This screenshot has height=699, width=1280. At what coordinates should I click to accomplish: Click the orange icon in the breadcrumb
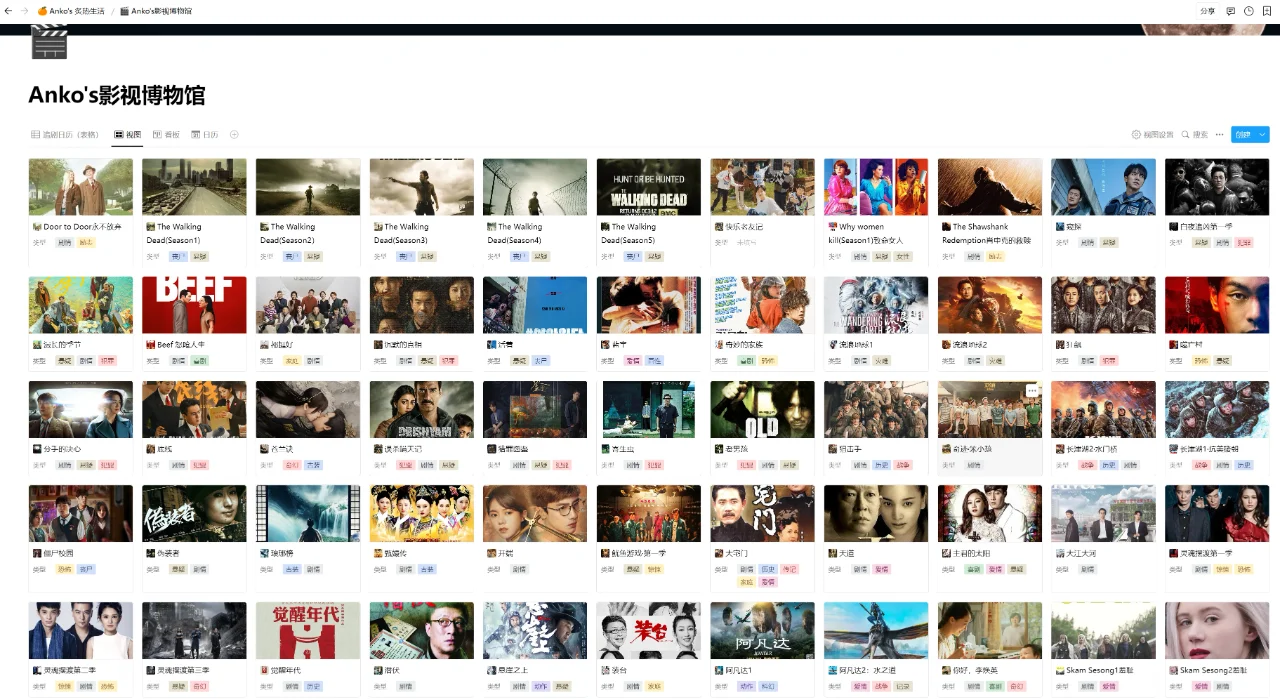pyautogui.click(x=42, y=11)
